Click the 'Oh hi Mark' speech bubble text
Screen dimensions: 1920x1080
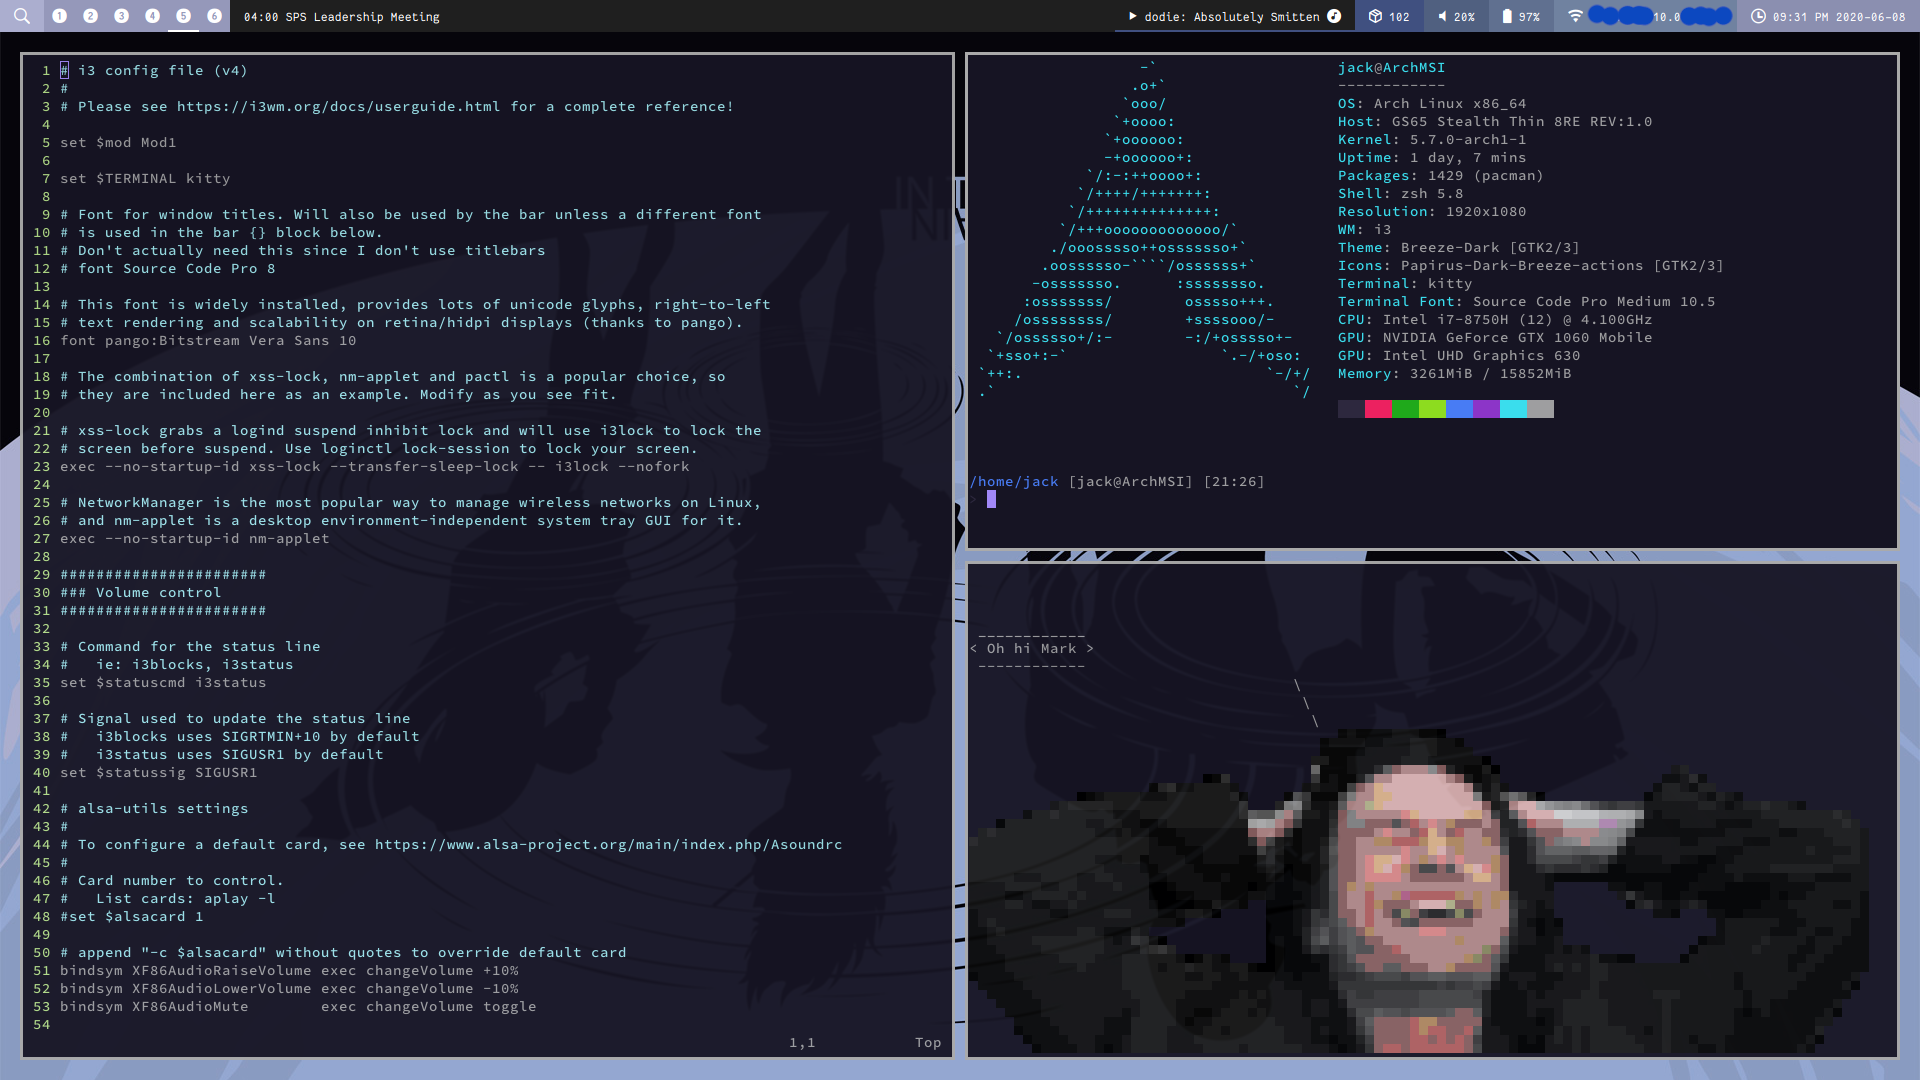coord(1031,648)
